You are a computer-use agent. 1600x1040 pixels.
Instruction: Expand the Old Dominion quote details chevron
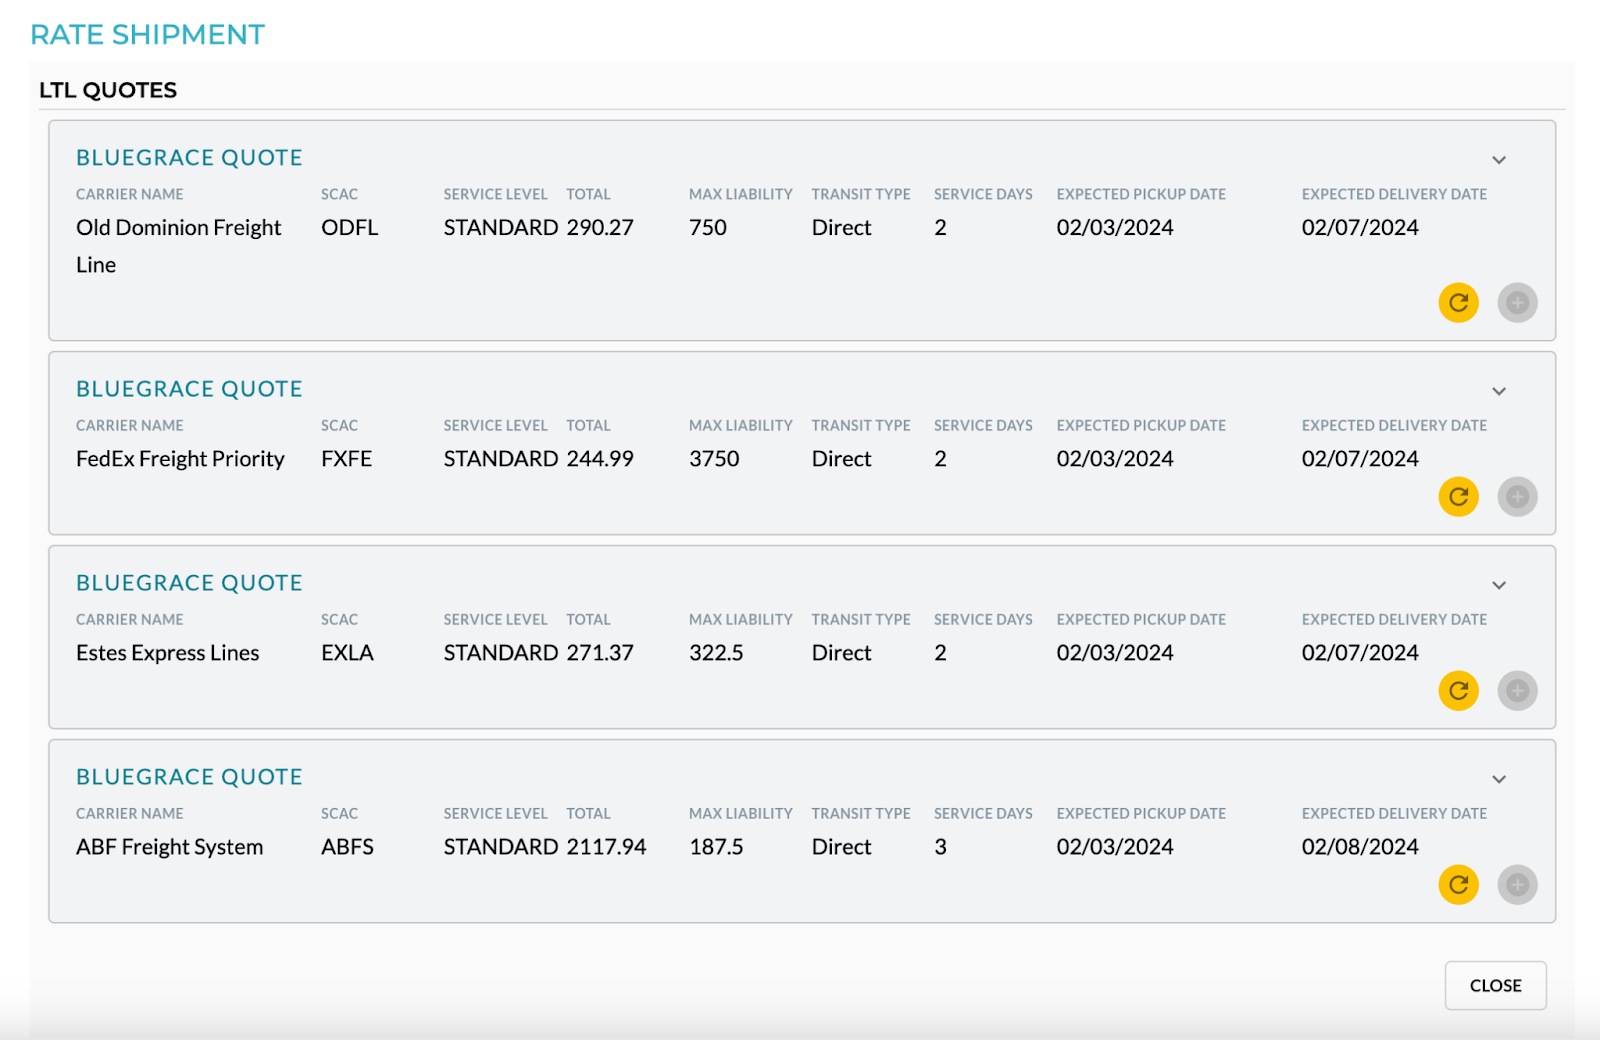coord(1499,160)
